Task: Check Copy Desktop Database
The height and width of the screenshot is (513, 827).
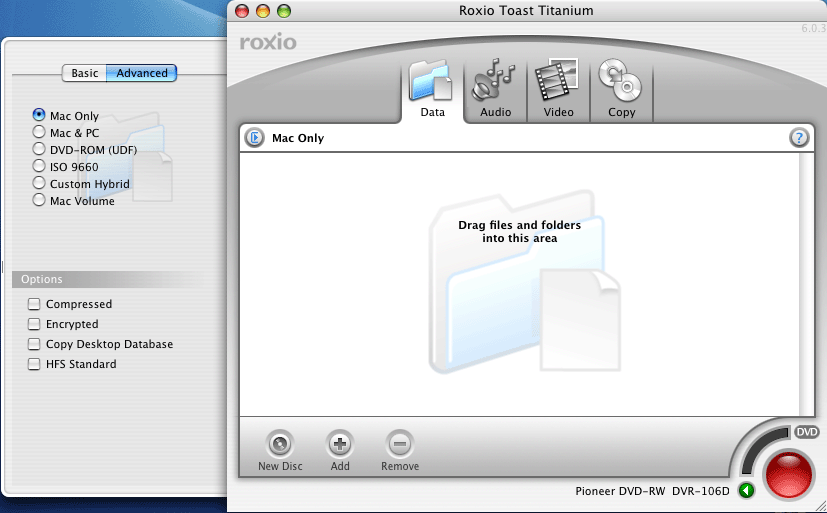Action: (100, 344)
